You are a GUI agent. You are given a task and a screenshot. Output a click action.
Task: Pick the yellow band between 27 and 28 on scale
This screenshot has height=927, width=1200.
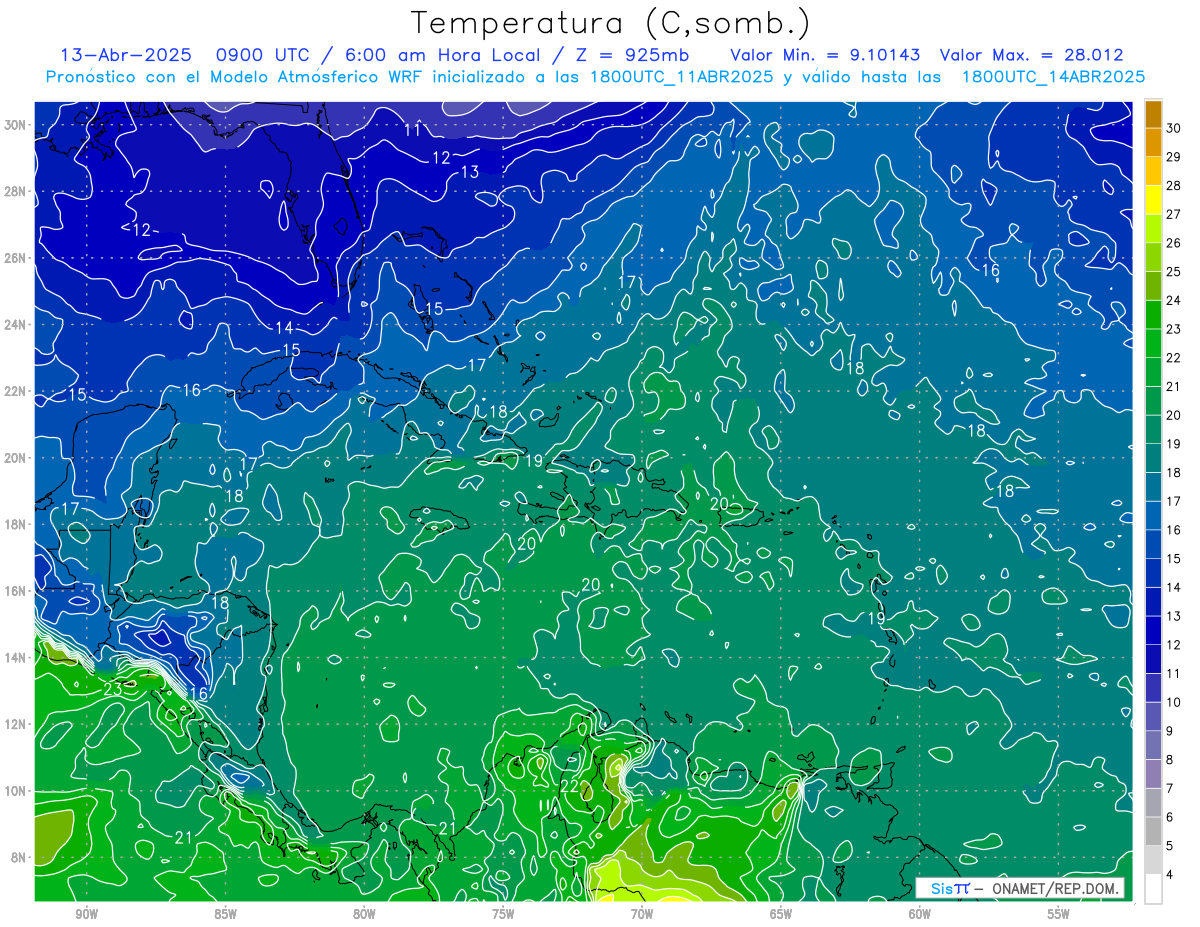(1153, 200)
